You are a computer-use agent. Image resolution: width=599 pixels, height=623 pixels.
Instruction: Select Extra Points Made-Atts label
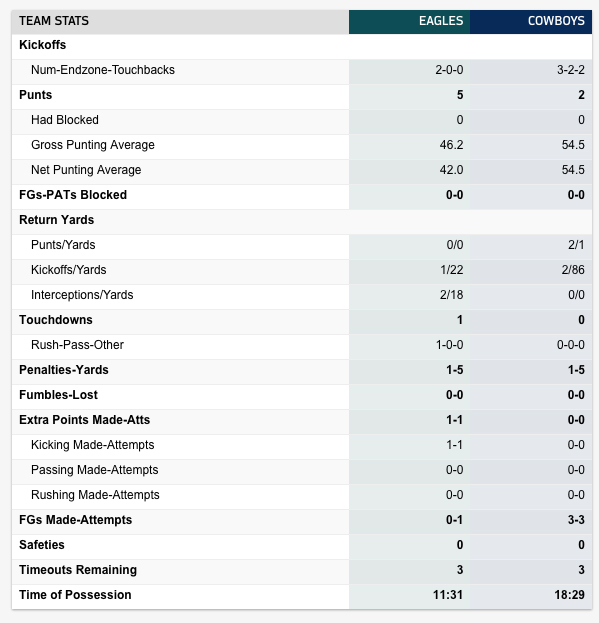(85, 420)
